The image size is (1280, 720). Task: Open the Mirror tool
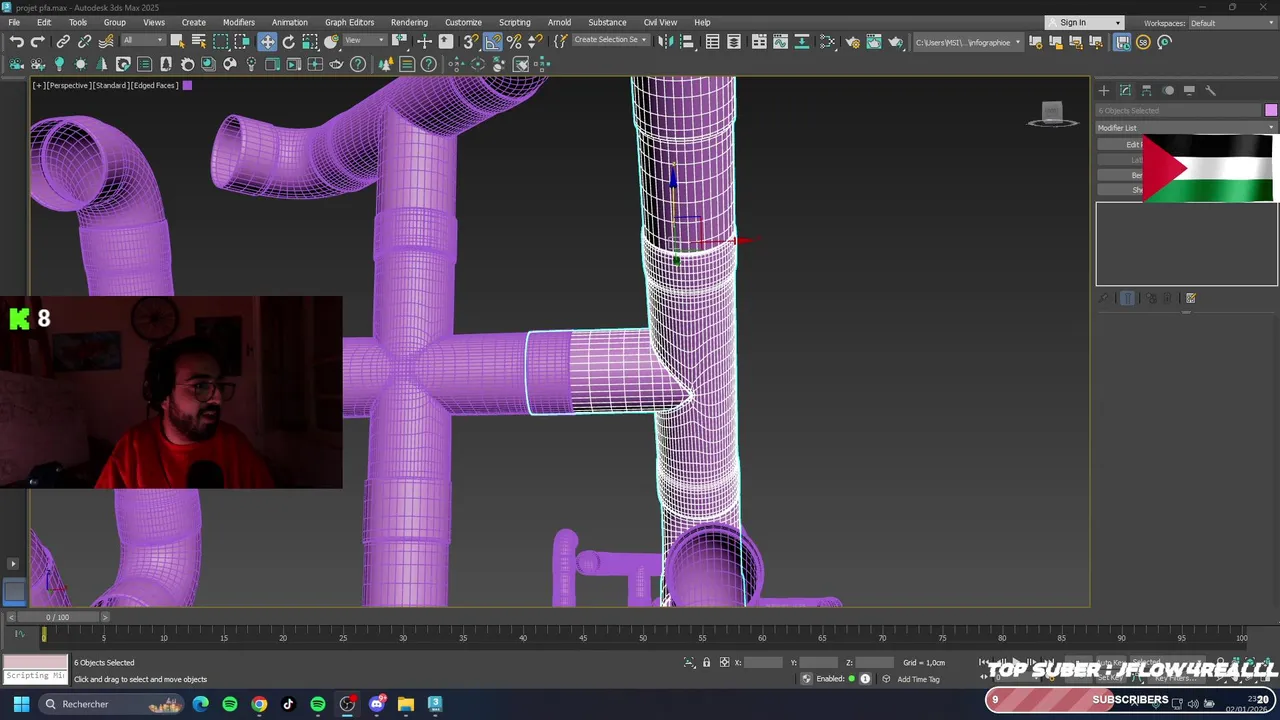pos(664,42)
